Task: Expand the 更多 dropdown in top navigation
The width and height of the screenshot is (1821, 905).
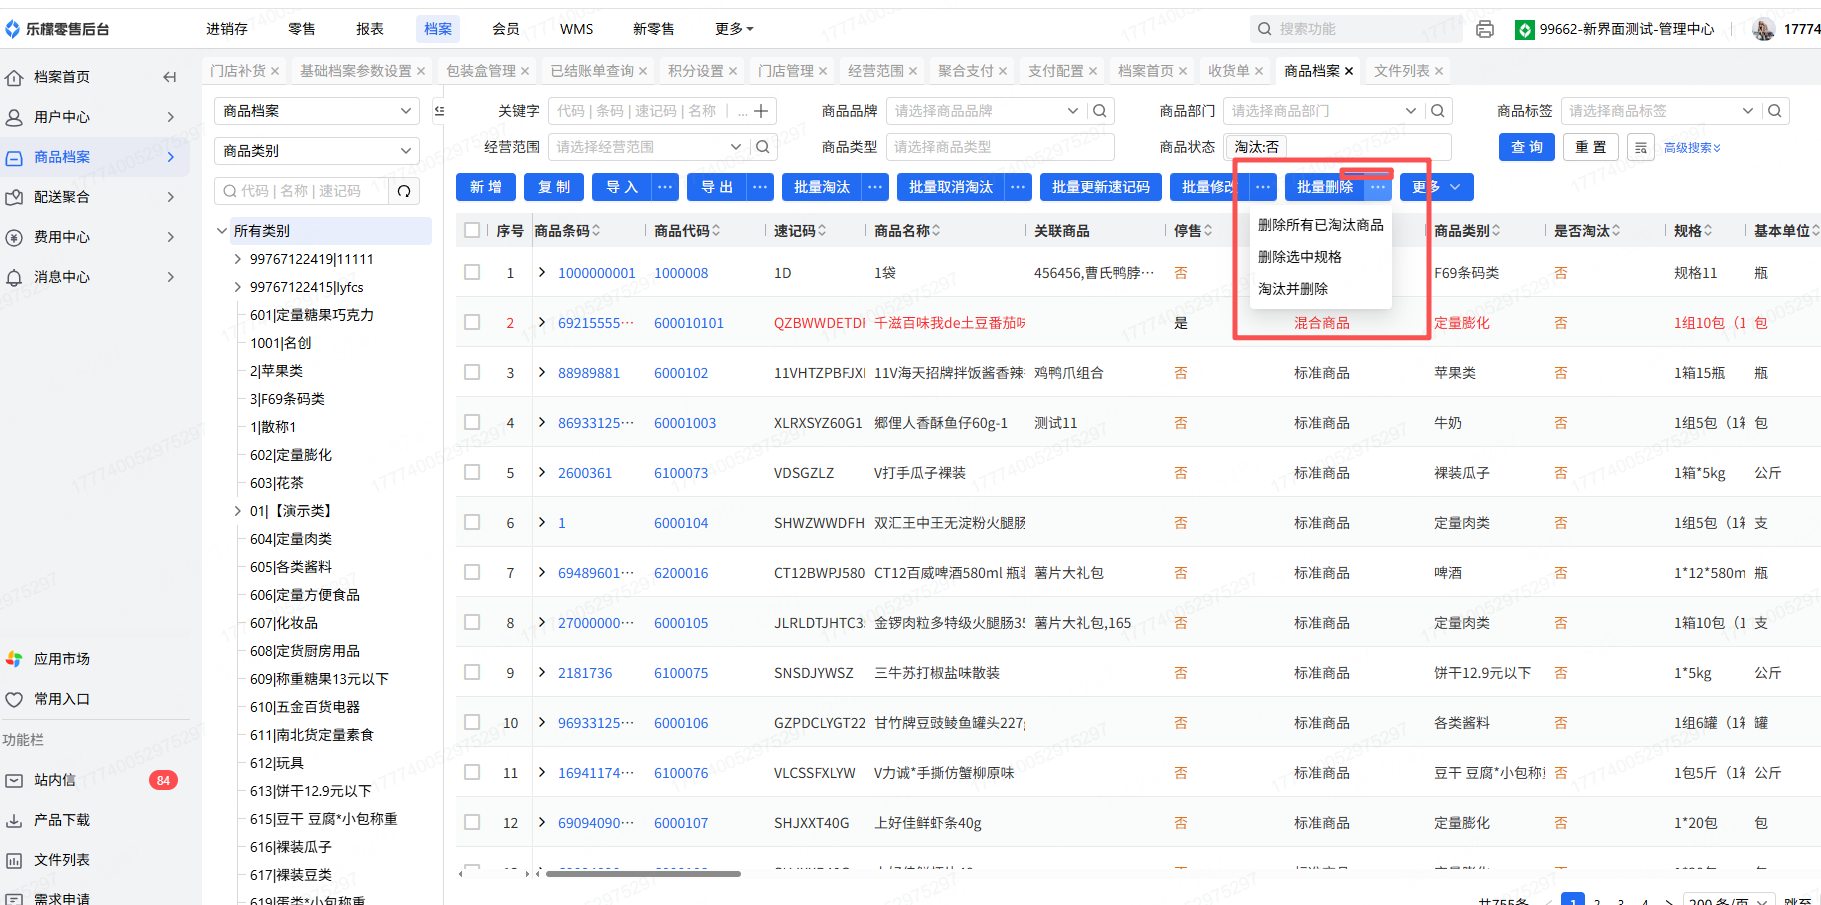Action: pyautogui.click(x=734, y=29)
